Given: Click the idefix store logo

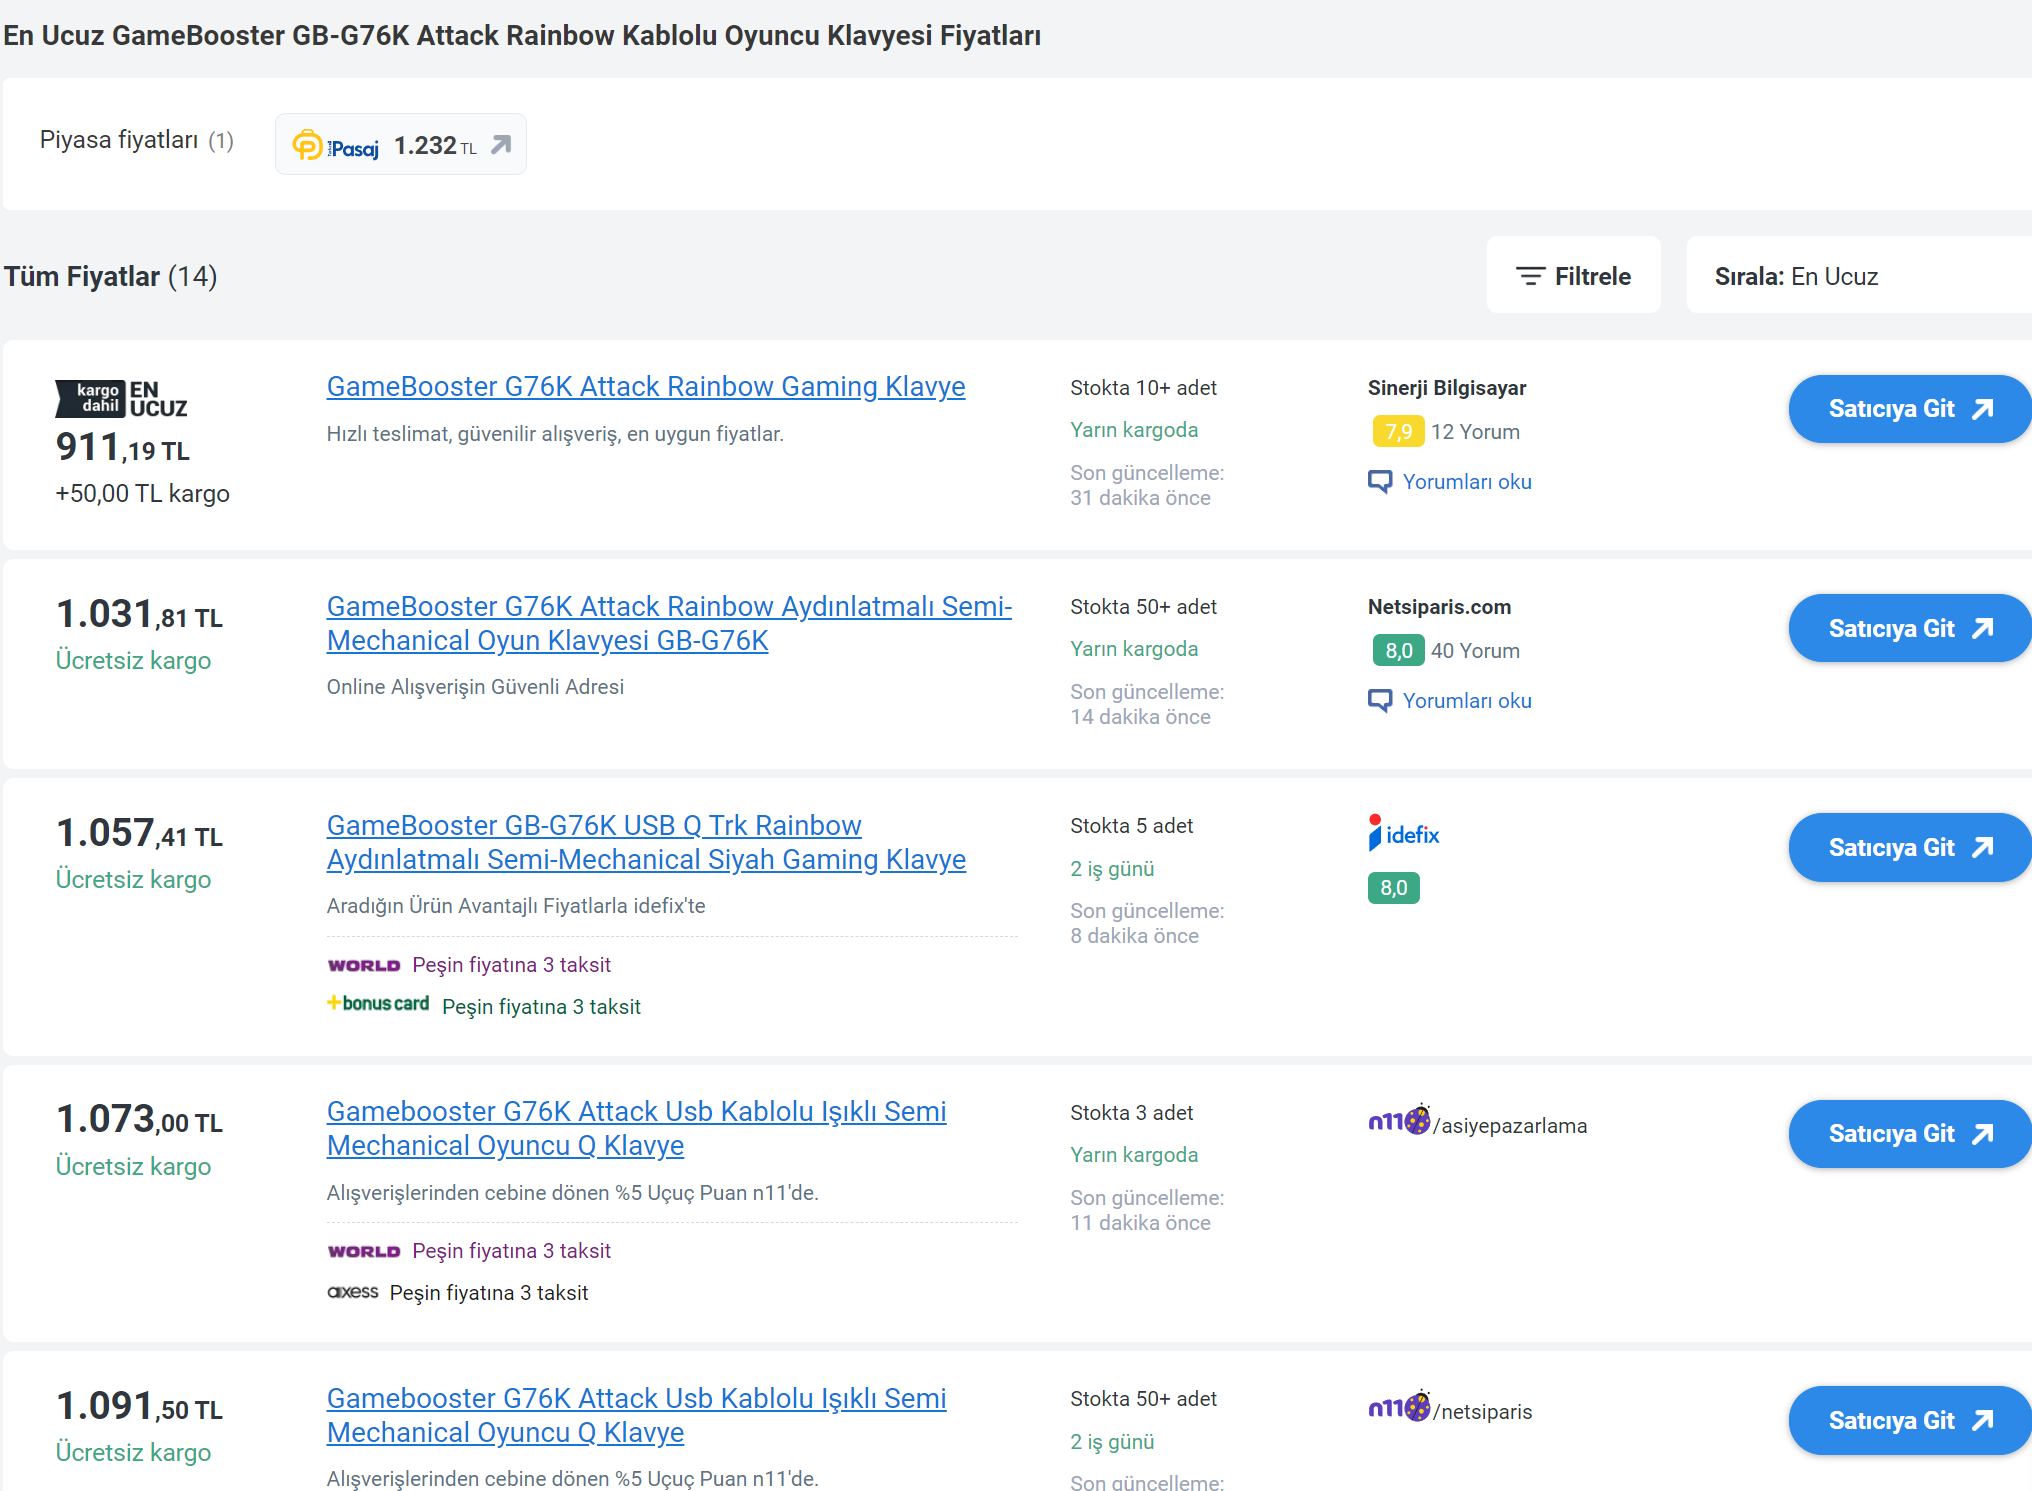Looking at the screenshot, I should 1404,834.
